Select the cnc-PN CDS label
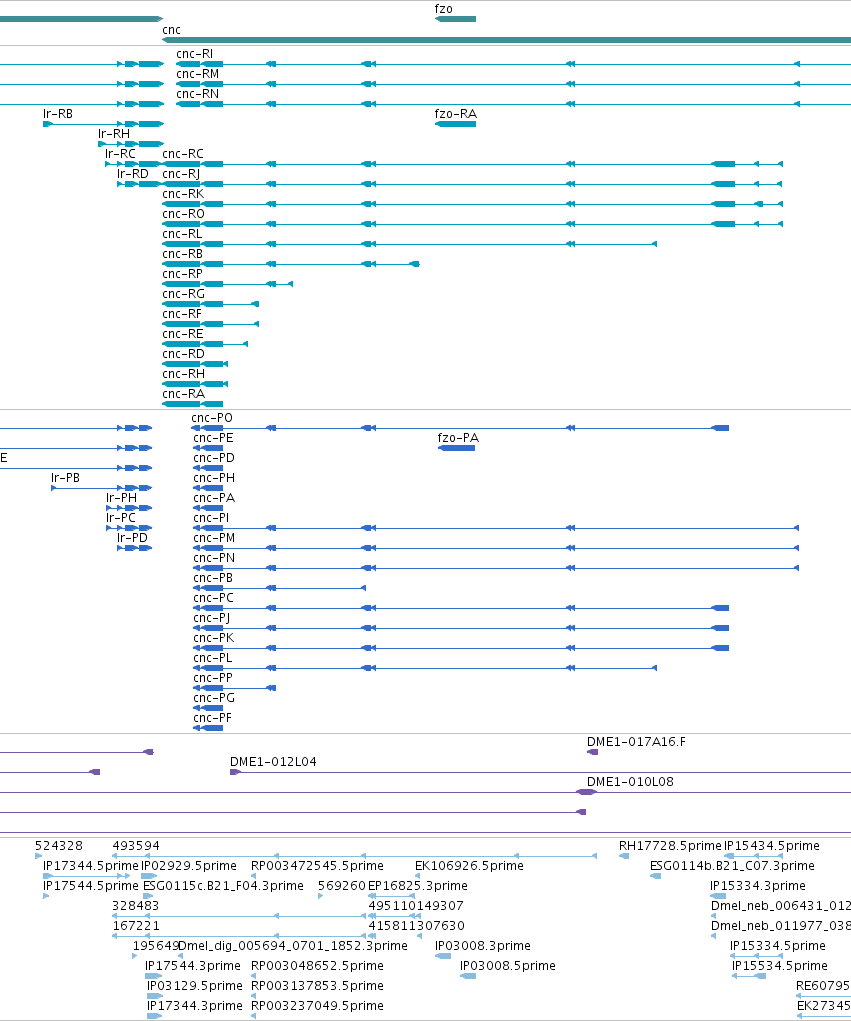Image resolution: width=851 pixels, height=1021 pixels. (x=214, y=558)
